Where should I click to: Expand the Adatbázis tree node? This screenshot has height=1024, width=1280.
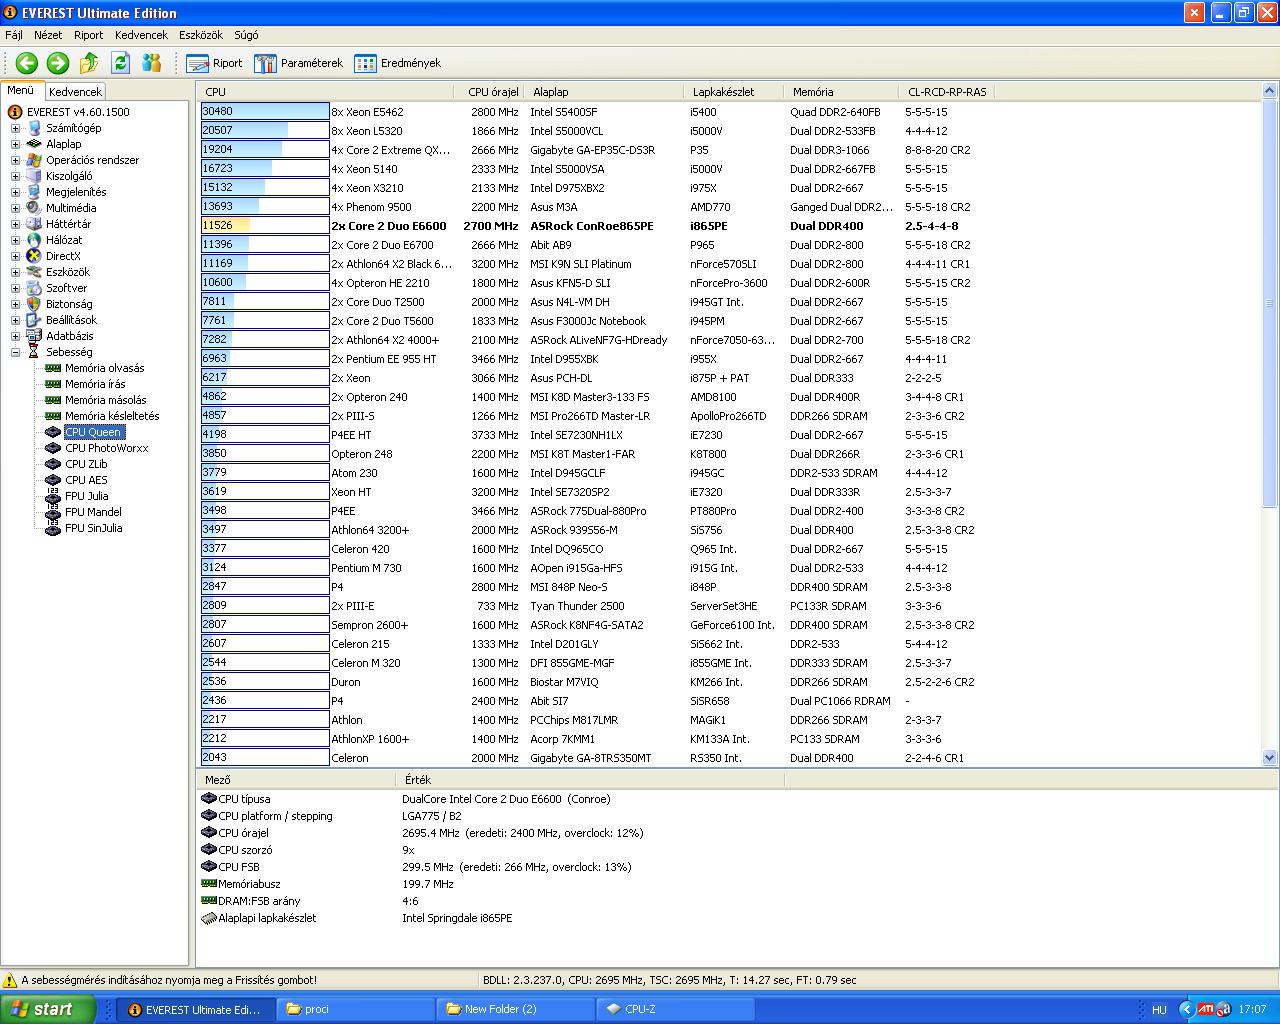tap(15, 336)
